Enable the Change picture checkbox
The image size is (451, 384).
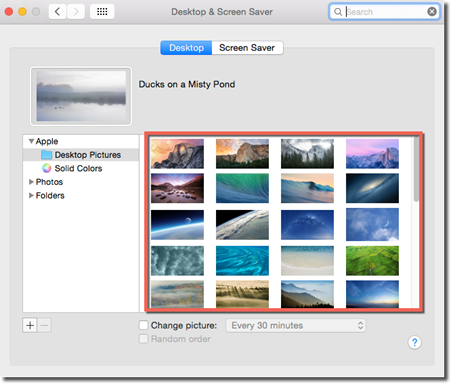pos(143,325)
